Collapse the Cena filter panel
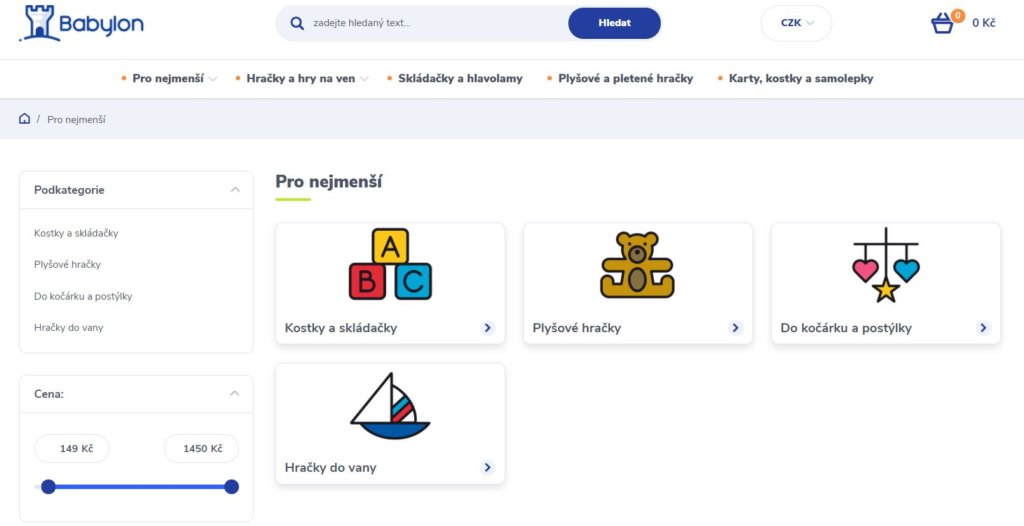 tap(235, 393)
